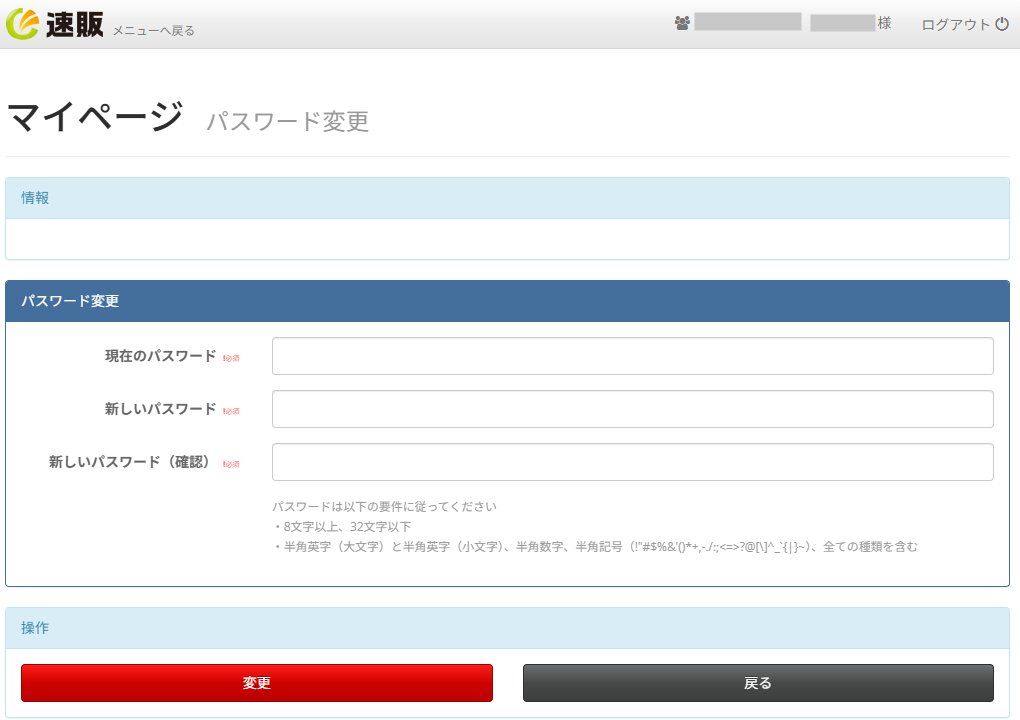The height and width of the screenshot is (720, 1020).
Task: Click the user group icon in header
Action: 682,23
